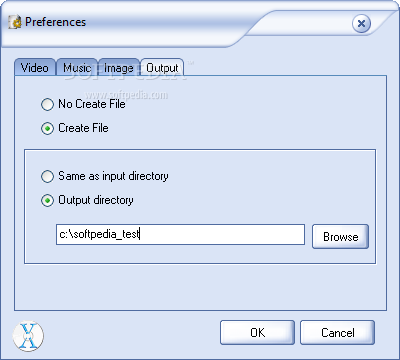Select the Output tab
Viewport: 400px width, 360px height.
(162, 68)
